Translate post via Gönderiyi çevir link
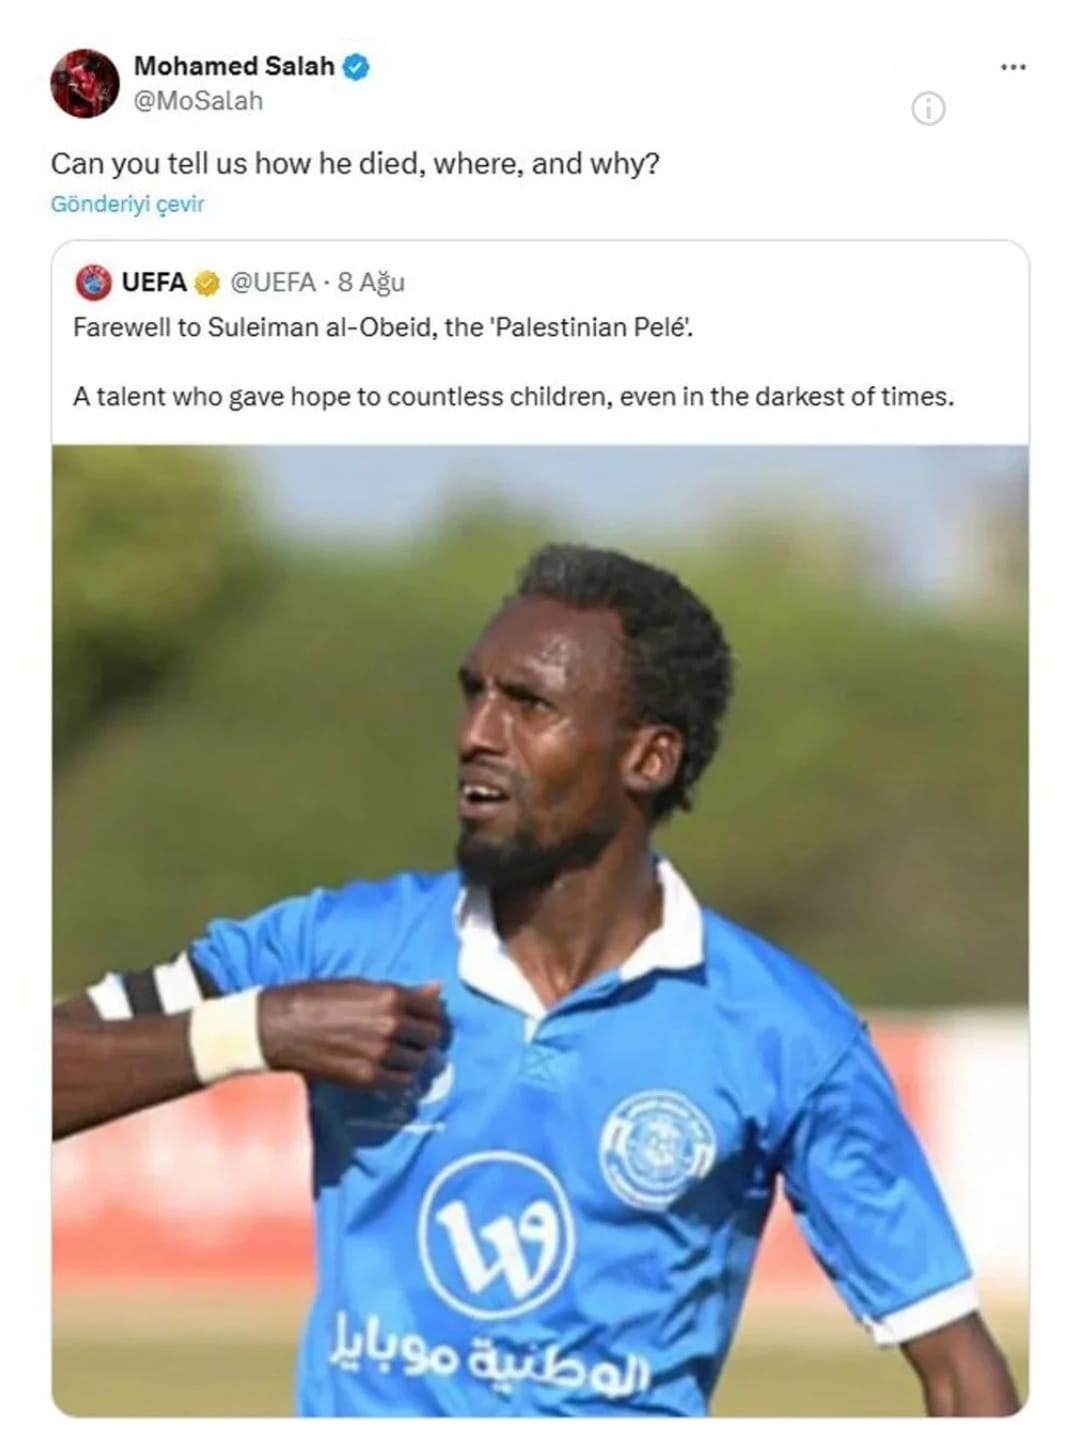Viewport: 1080px width, 1455px height. [127, 204]
